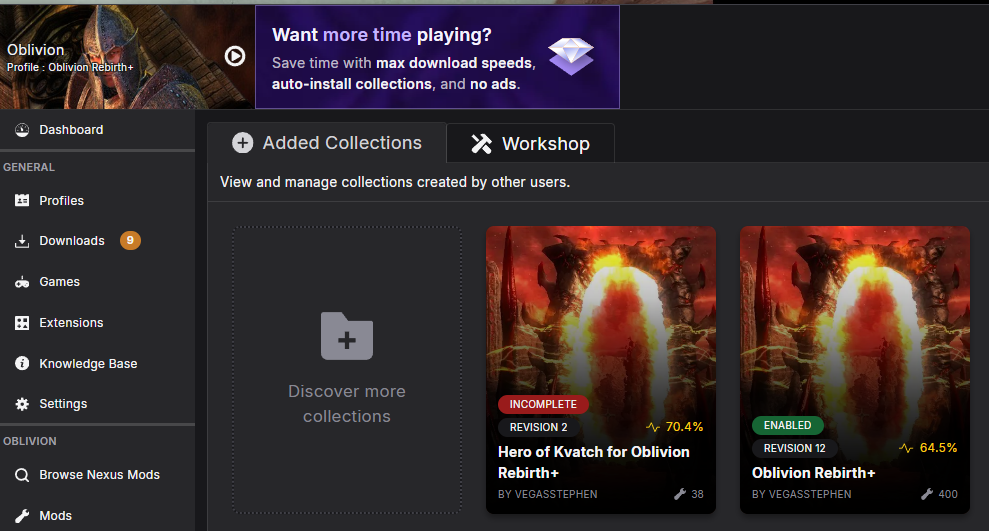Click the pulse icon beside 64.5%

pyautogui.click(x=906, y=448)
